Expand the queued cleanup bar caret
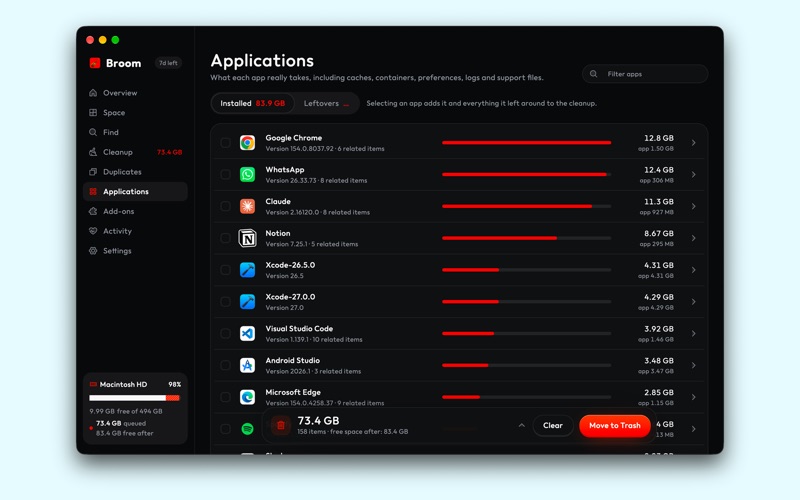This screenshot has height=500, width=800. pos(521,425)
